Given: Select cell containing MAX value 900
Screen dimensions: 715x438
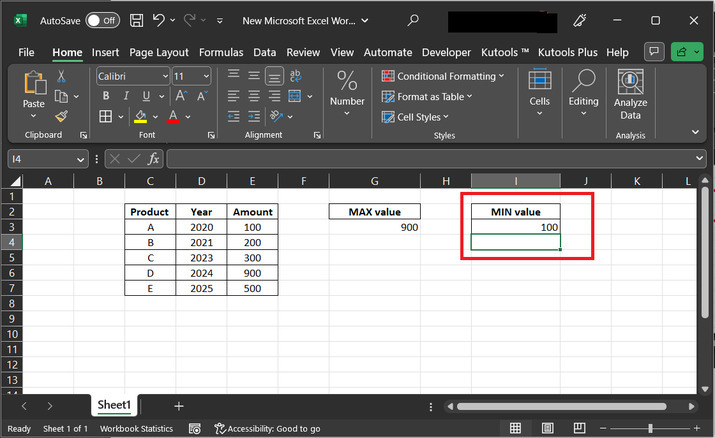Looking at the screenshot, I should coord(375,227).
